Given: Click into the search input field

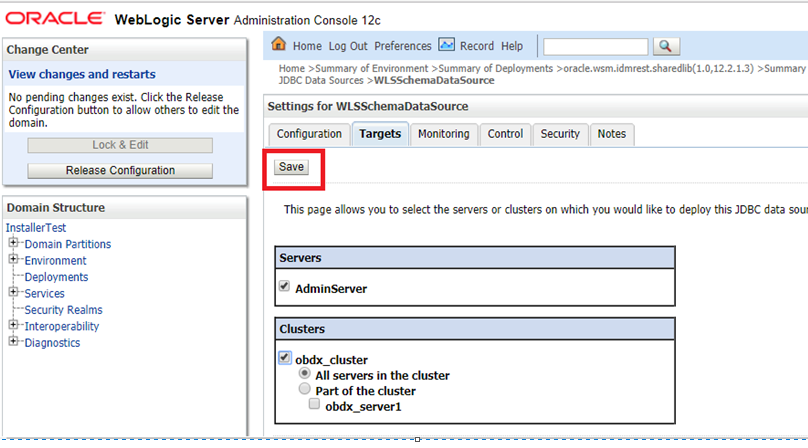Looking at the screenshot, I should click(595, 47).
